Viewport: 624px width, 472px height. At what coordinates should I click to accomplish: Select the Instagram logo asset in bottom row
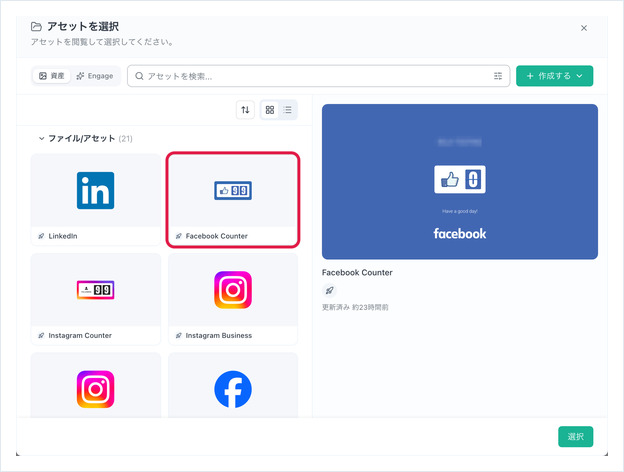[x=96, y=389]
